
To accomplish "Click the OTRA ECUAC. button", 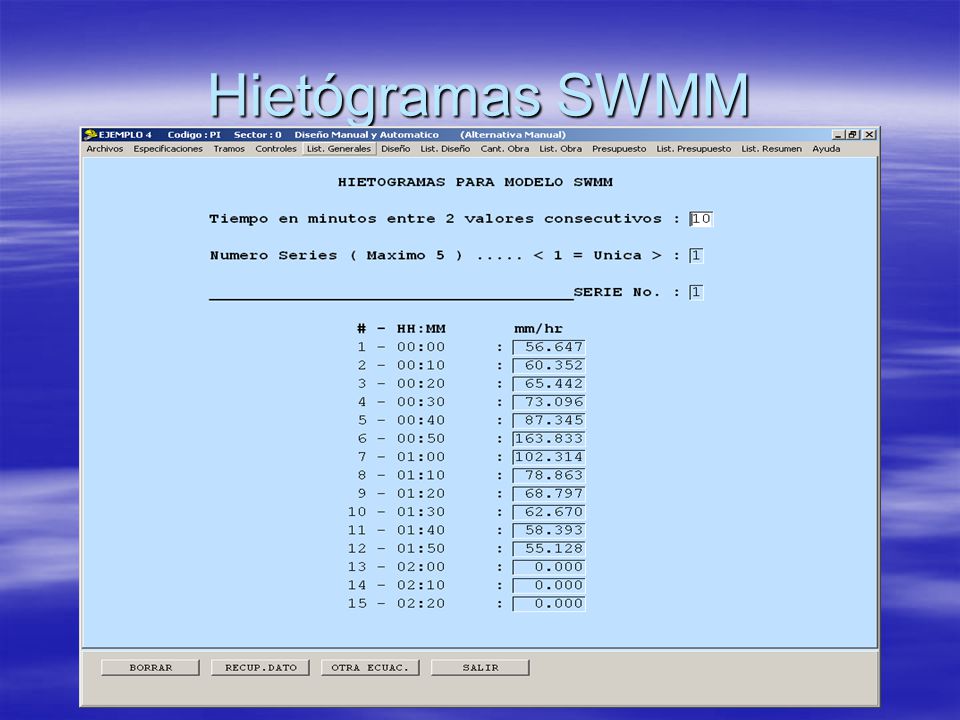I will (370, 667).
